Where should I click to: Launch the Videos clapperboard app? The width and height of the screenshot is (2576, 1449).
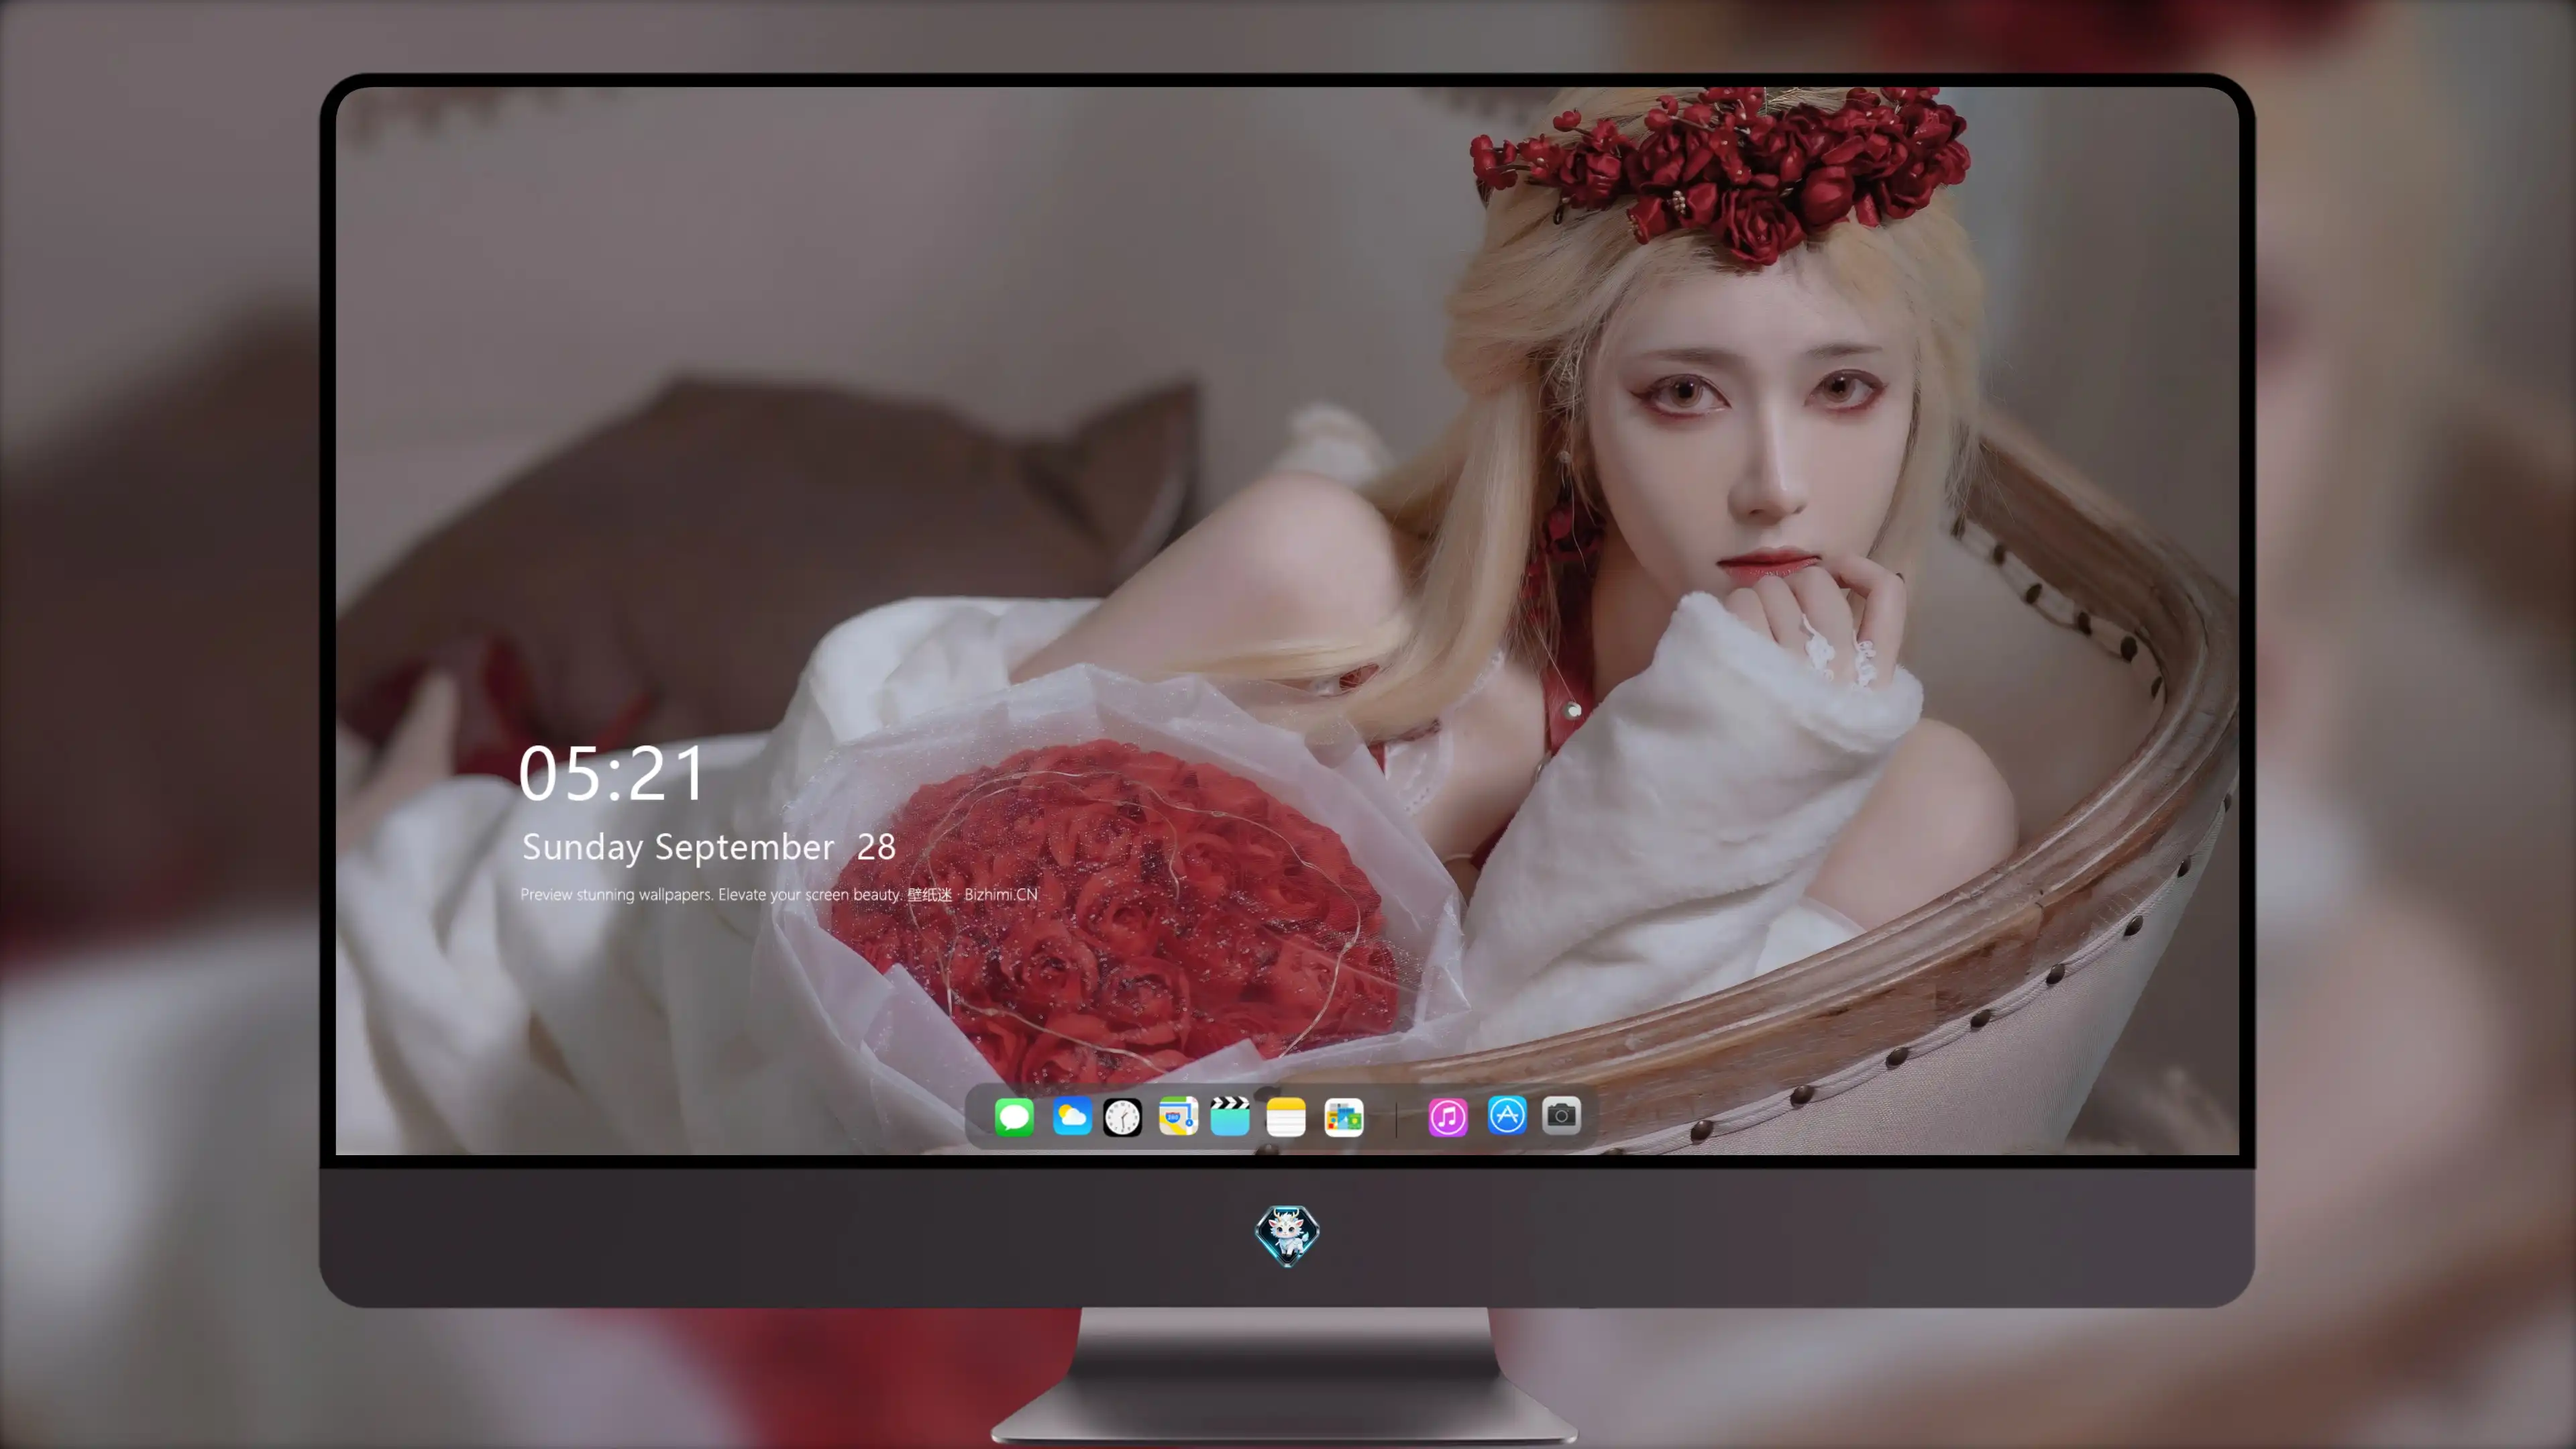point(1230,1116)
